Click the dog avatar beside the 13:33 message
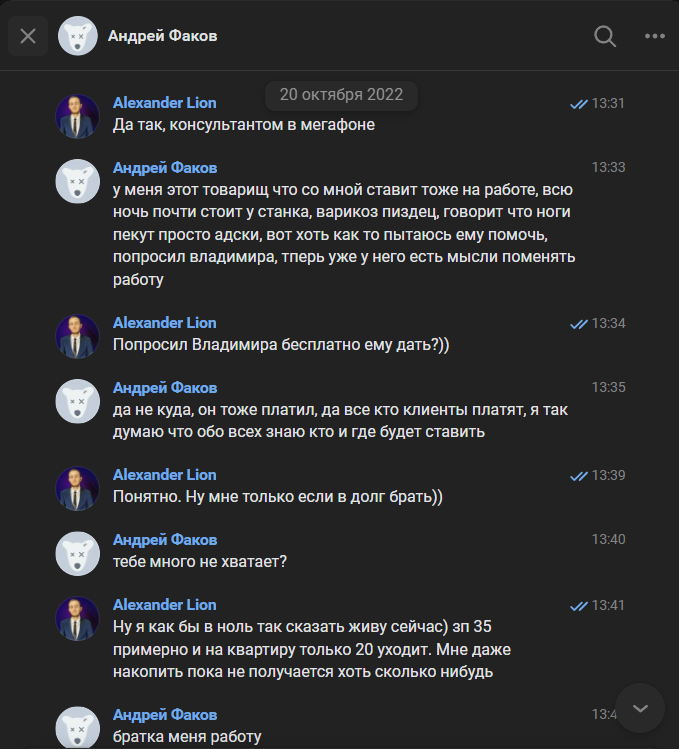This screenshot has width=679, height=749. (x=77, y=181)
